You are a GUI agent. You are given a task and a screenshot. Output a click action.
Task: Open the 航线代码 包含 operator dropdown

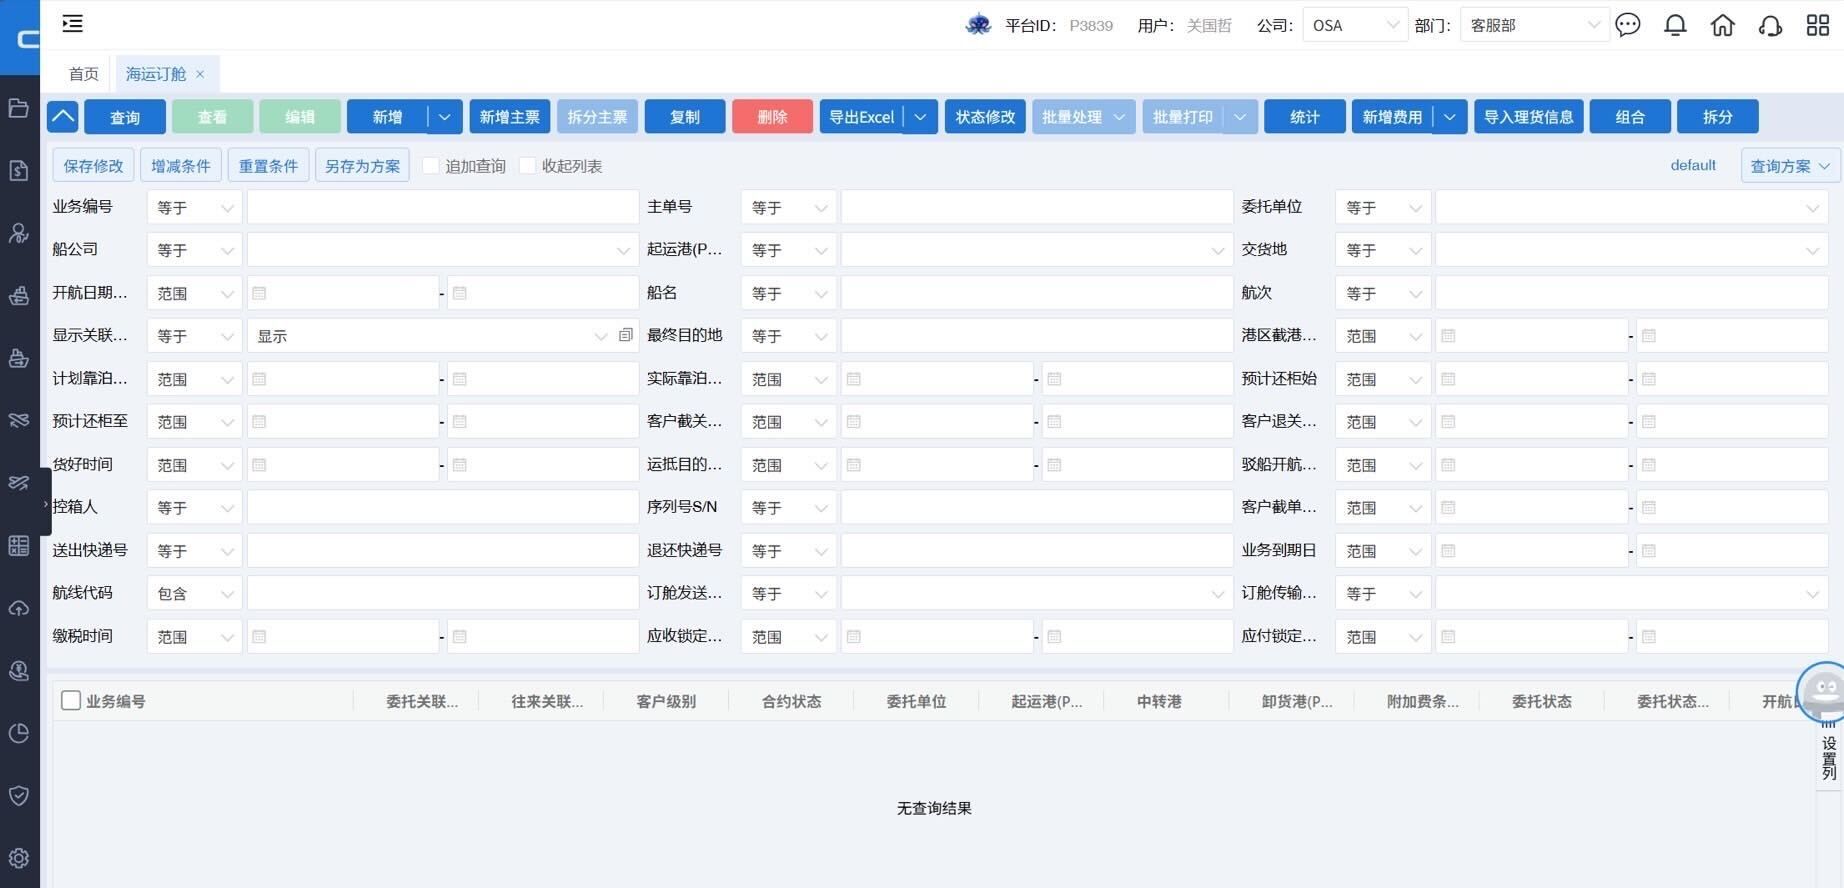point(194,594)
